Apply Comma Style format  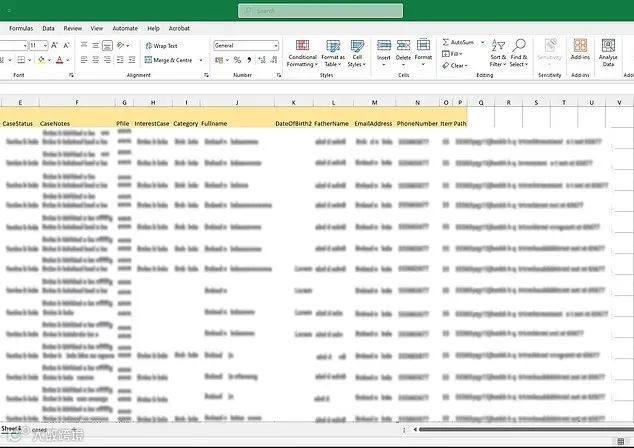pos(249,60)
